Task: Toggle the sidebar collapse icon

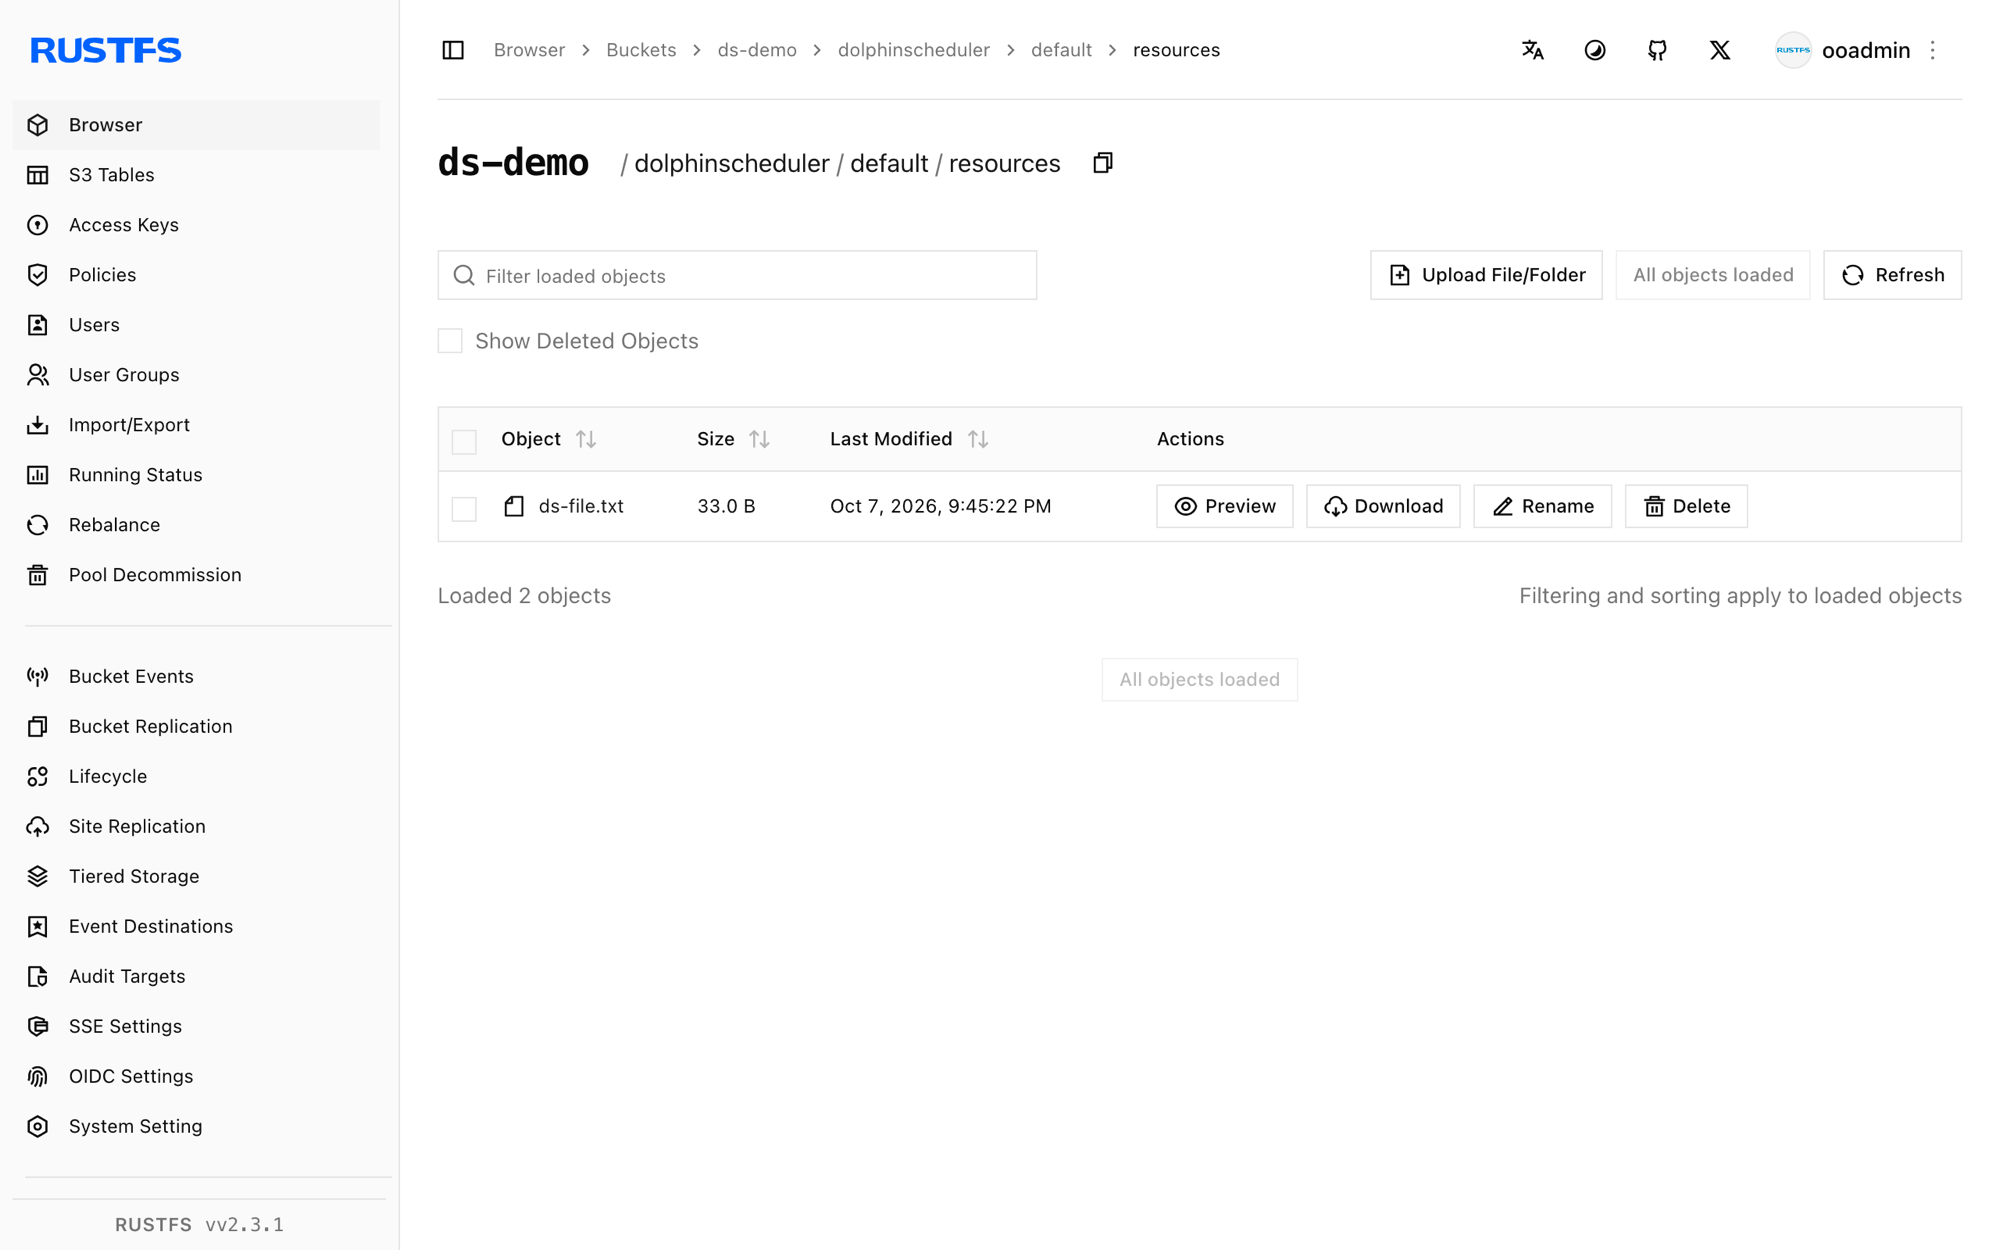Action: pyautogui.click(x=453, y=50)
